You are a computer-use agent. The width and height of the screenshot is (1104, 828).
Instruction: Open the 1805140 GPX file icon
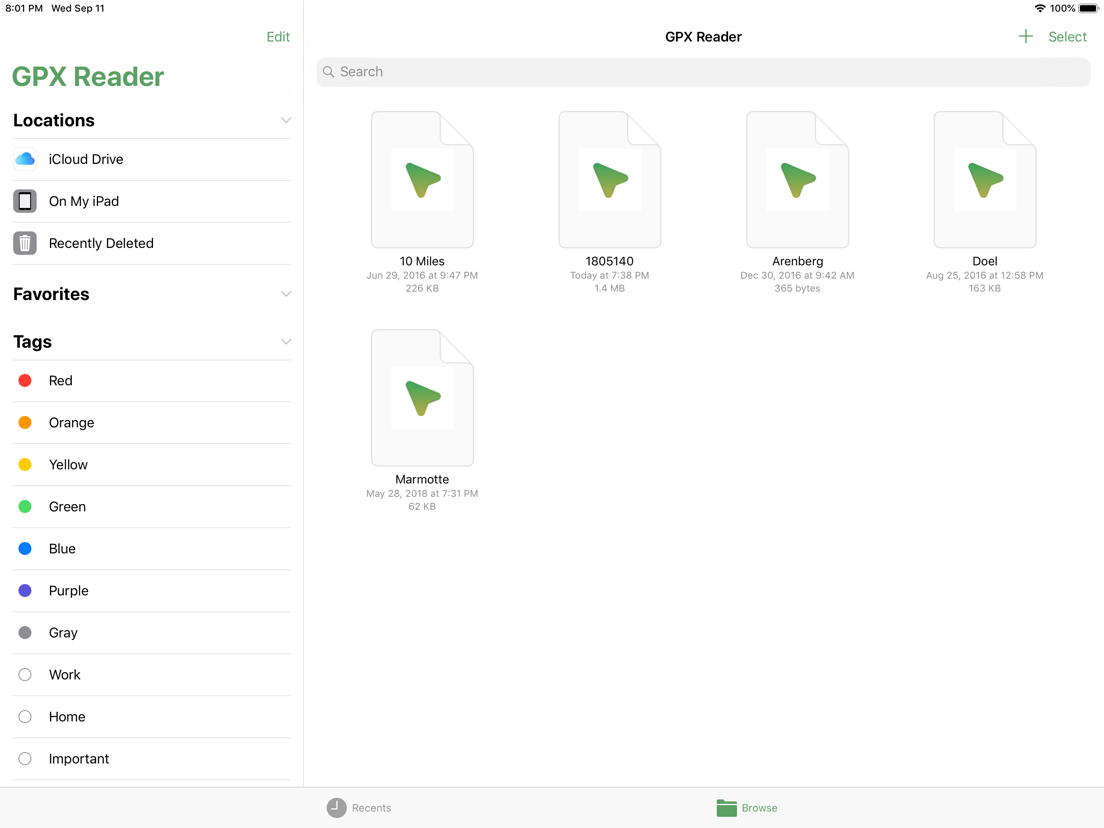(x=609, y=180)
